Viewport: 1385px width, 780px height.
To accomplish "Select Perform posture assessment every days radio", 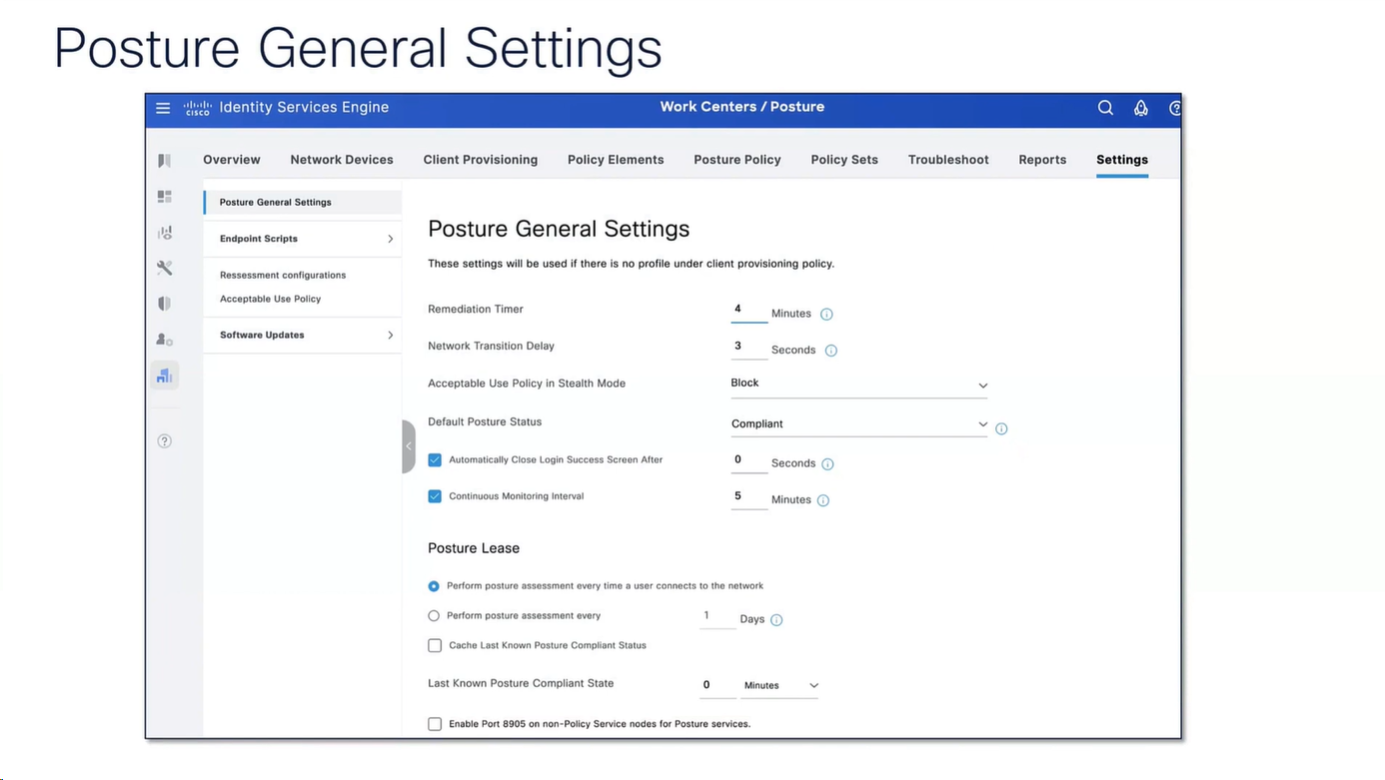I will (434, 616).
